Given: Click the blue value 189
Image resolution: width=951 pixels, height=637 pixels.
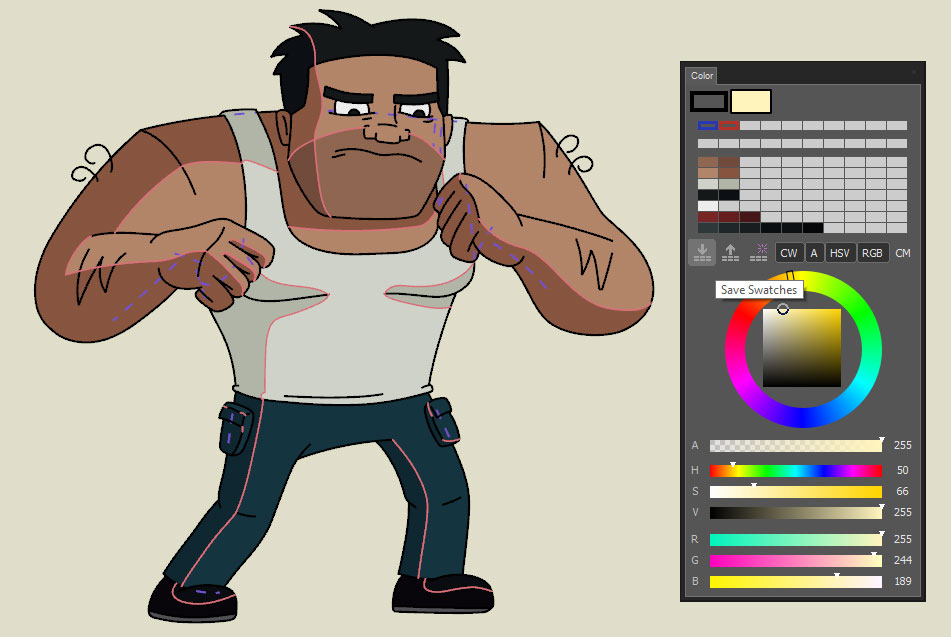Looking at the screenshot, I should pos(902,582).
